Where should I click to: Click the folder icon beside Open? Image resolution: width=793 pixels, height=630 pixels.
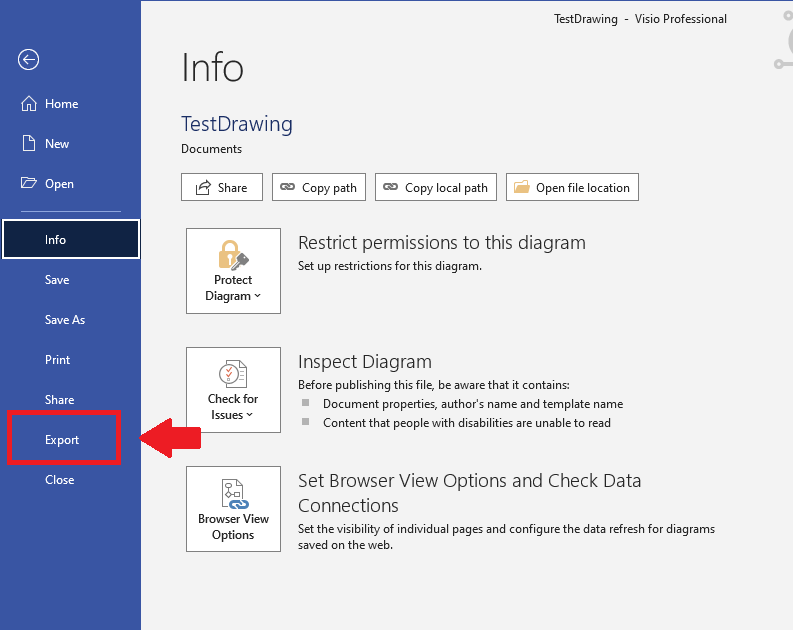[x=29, y=183]
